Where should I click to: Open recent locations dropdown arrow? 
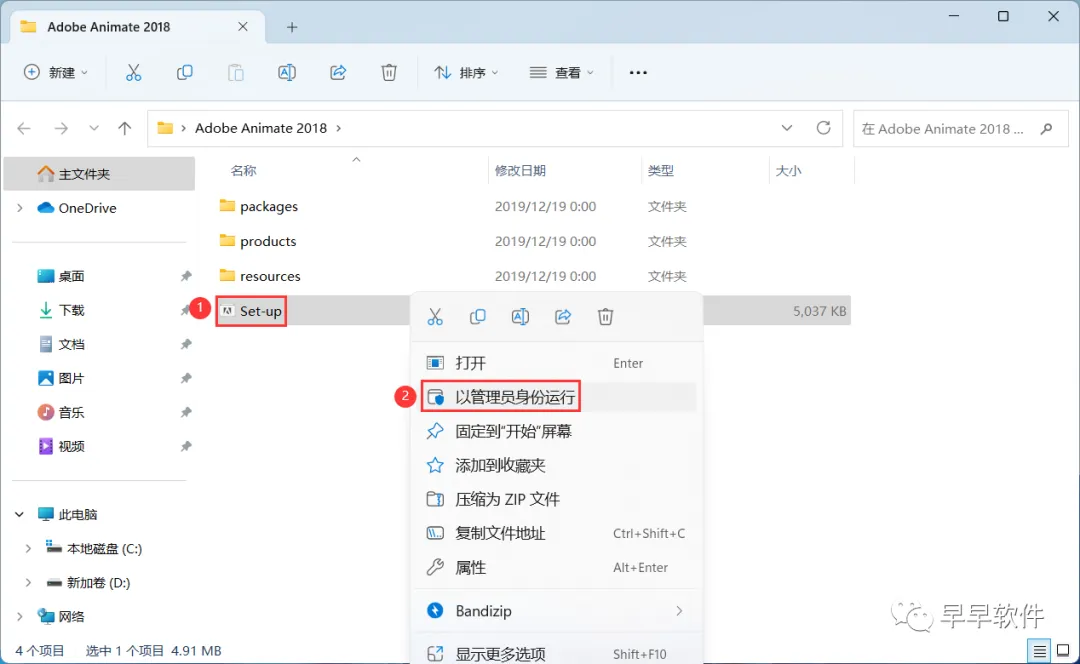point(94,128)
